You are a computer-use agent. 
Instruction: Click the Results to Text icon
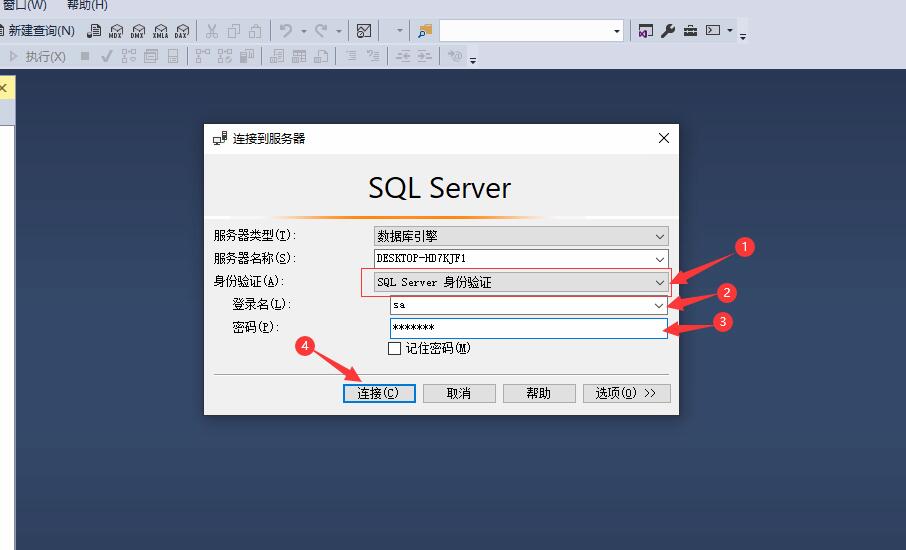click(277, 56)
